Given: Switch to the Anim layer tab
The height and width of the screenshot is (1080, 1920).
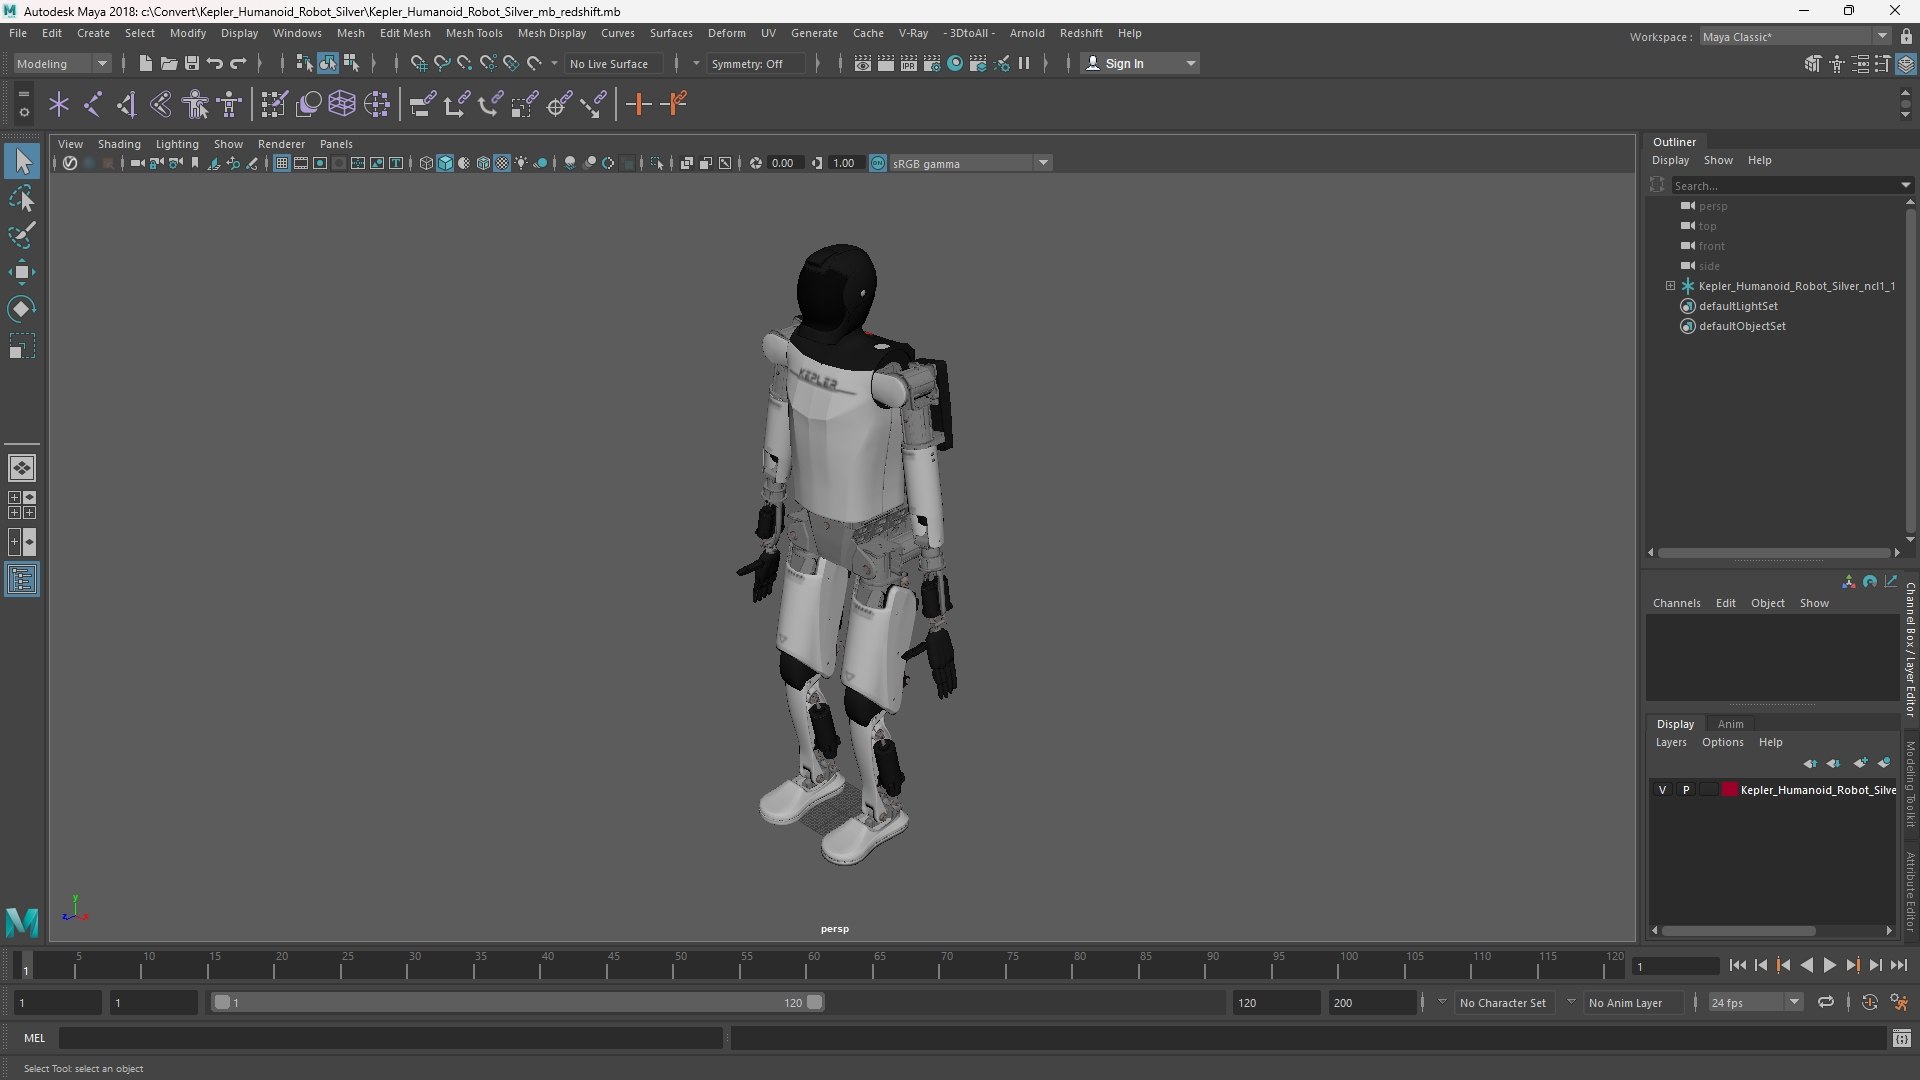Looking at the screenshot, I should coord(1730,724).
